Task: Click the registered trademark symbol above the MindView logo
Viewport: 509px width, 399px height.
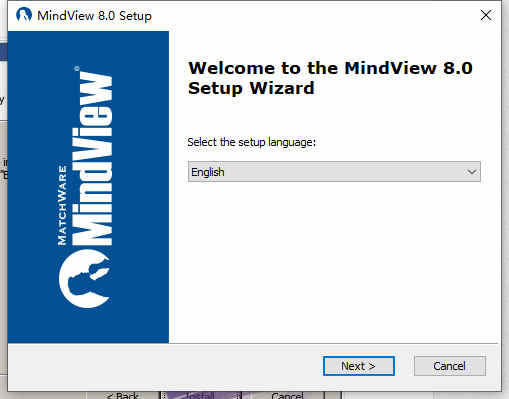Action: pos(77,69)
